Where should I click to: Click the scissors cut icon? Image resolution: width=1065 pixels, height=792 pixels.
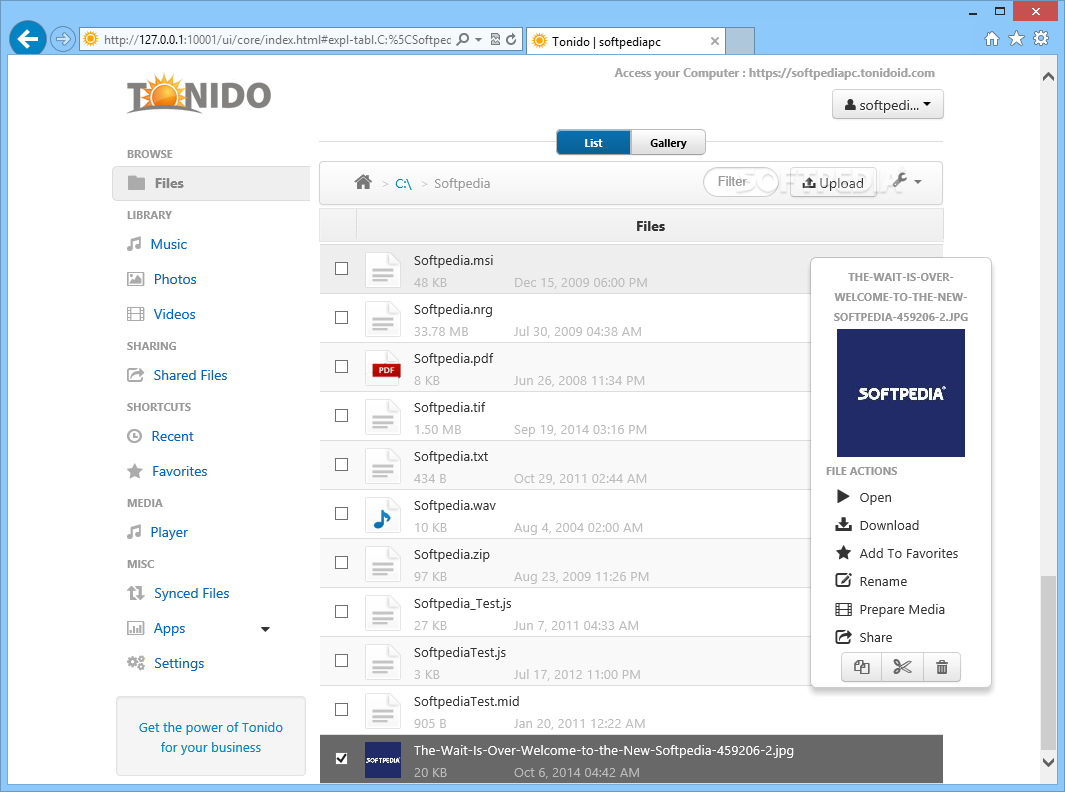coord(902,667)
